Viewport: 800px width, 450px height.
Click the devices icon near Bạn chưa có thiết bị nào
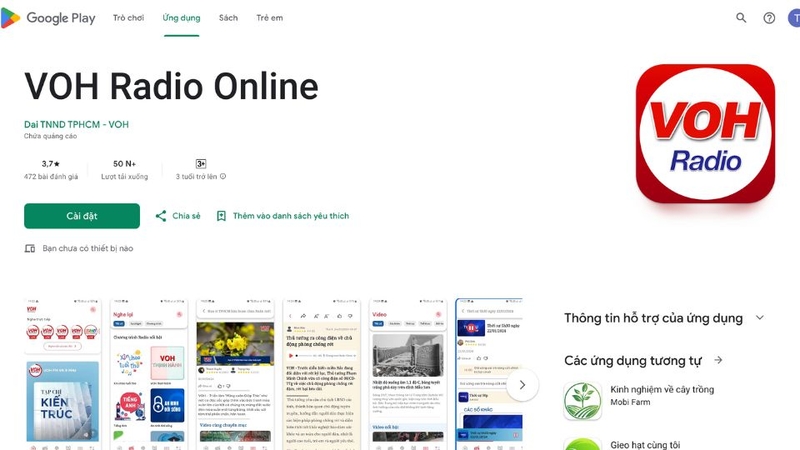pyautogui.click(x=30, y=248)
